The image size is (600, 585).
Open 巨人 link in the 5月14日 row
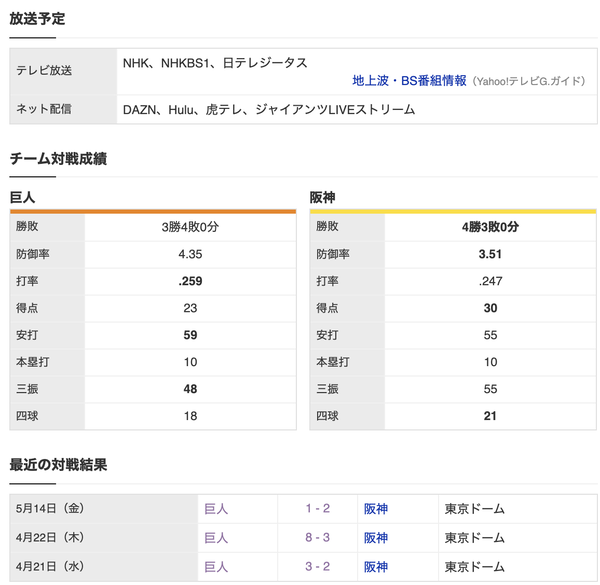click(x=216, y=508)
